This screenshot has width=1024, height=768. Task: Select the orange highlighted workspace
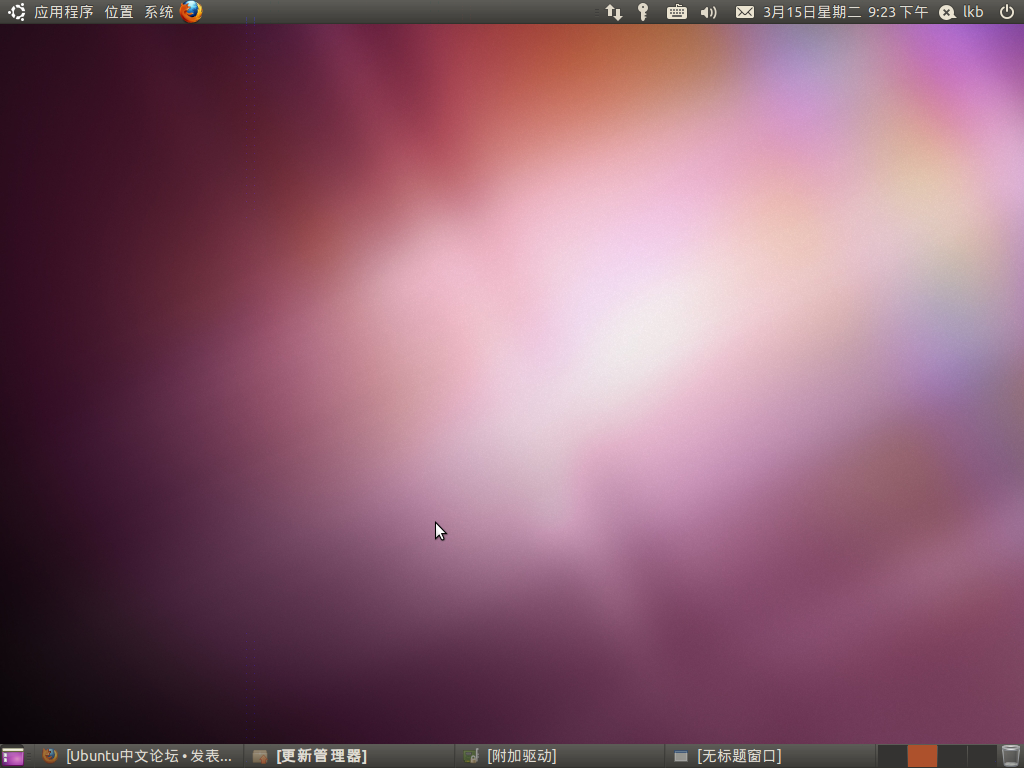pyautogui.click(x=922, y=756)
